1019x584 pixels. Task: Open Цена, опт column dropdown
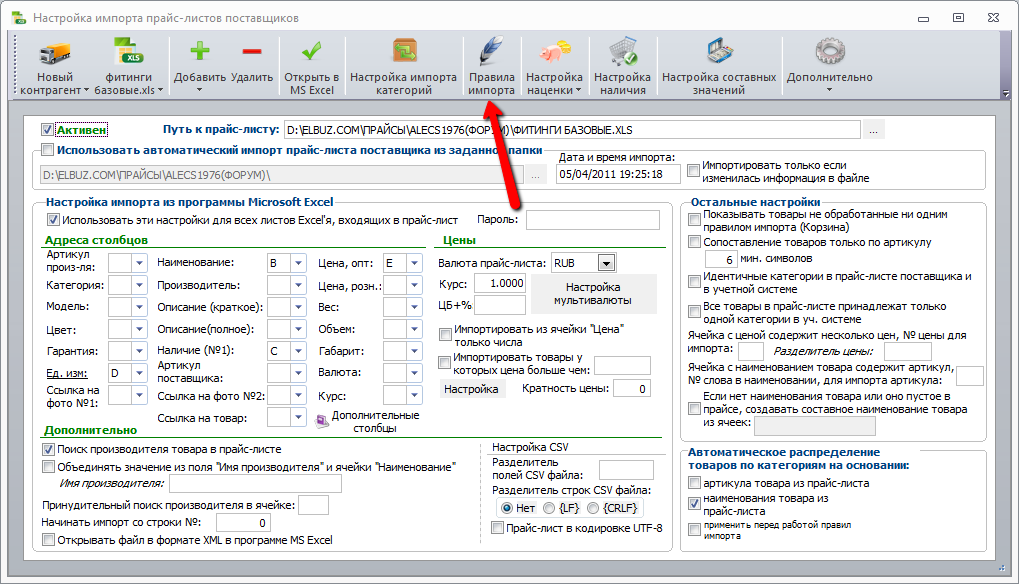[414, 263]
